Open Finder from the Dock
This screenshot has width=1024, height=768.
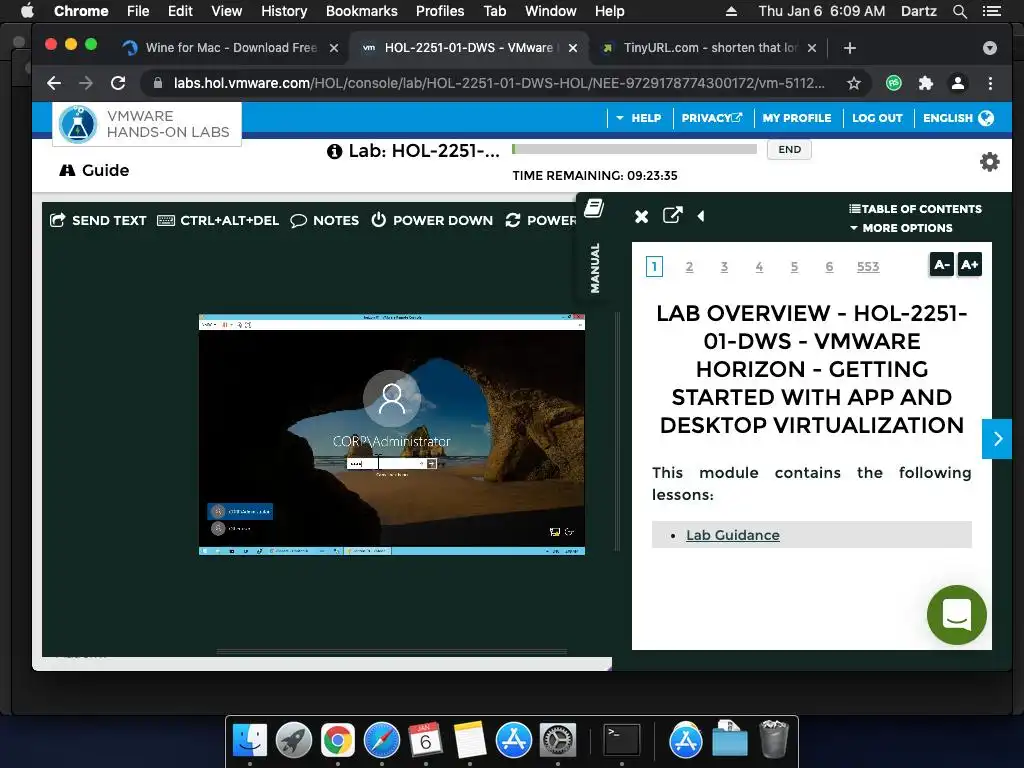pyautogui.click(x=250, y=741)
